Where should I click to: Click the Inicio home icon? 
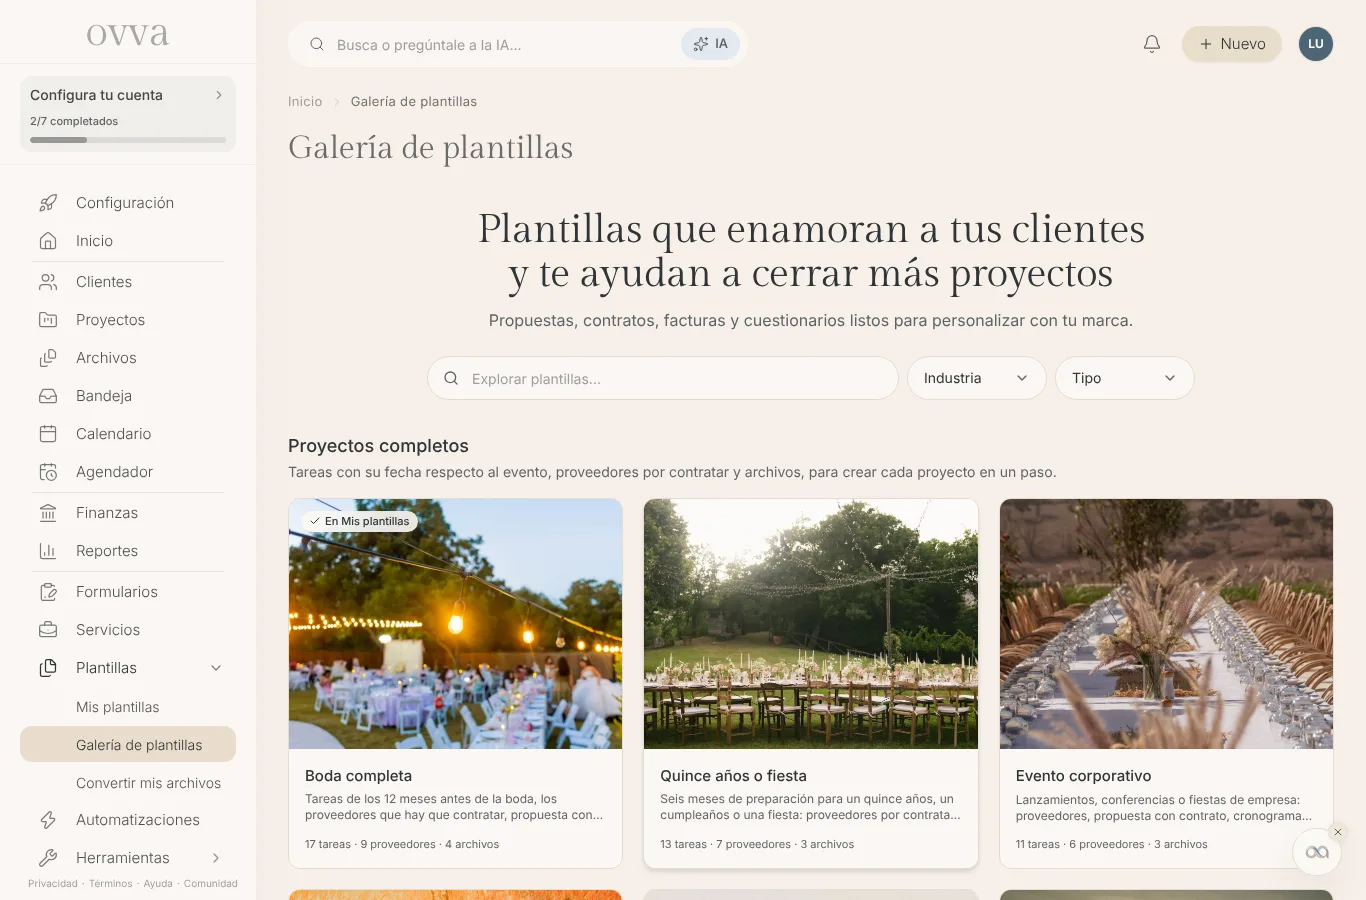click(48, 241)
